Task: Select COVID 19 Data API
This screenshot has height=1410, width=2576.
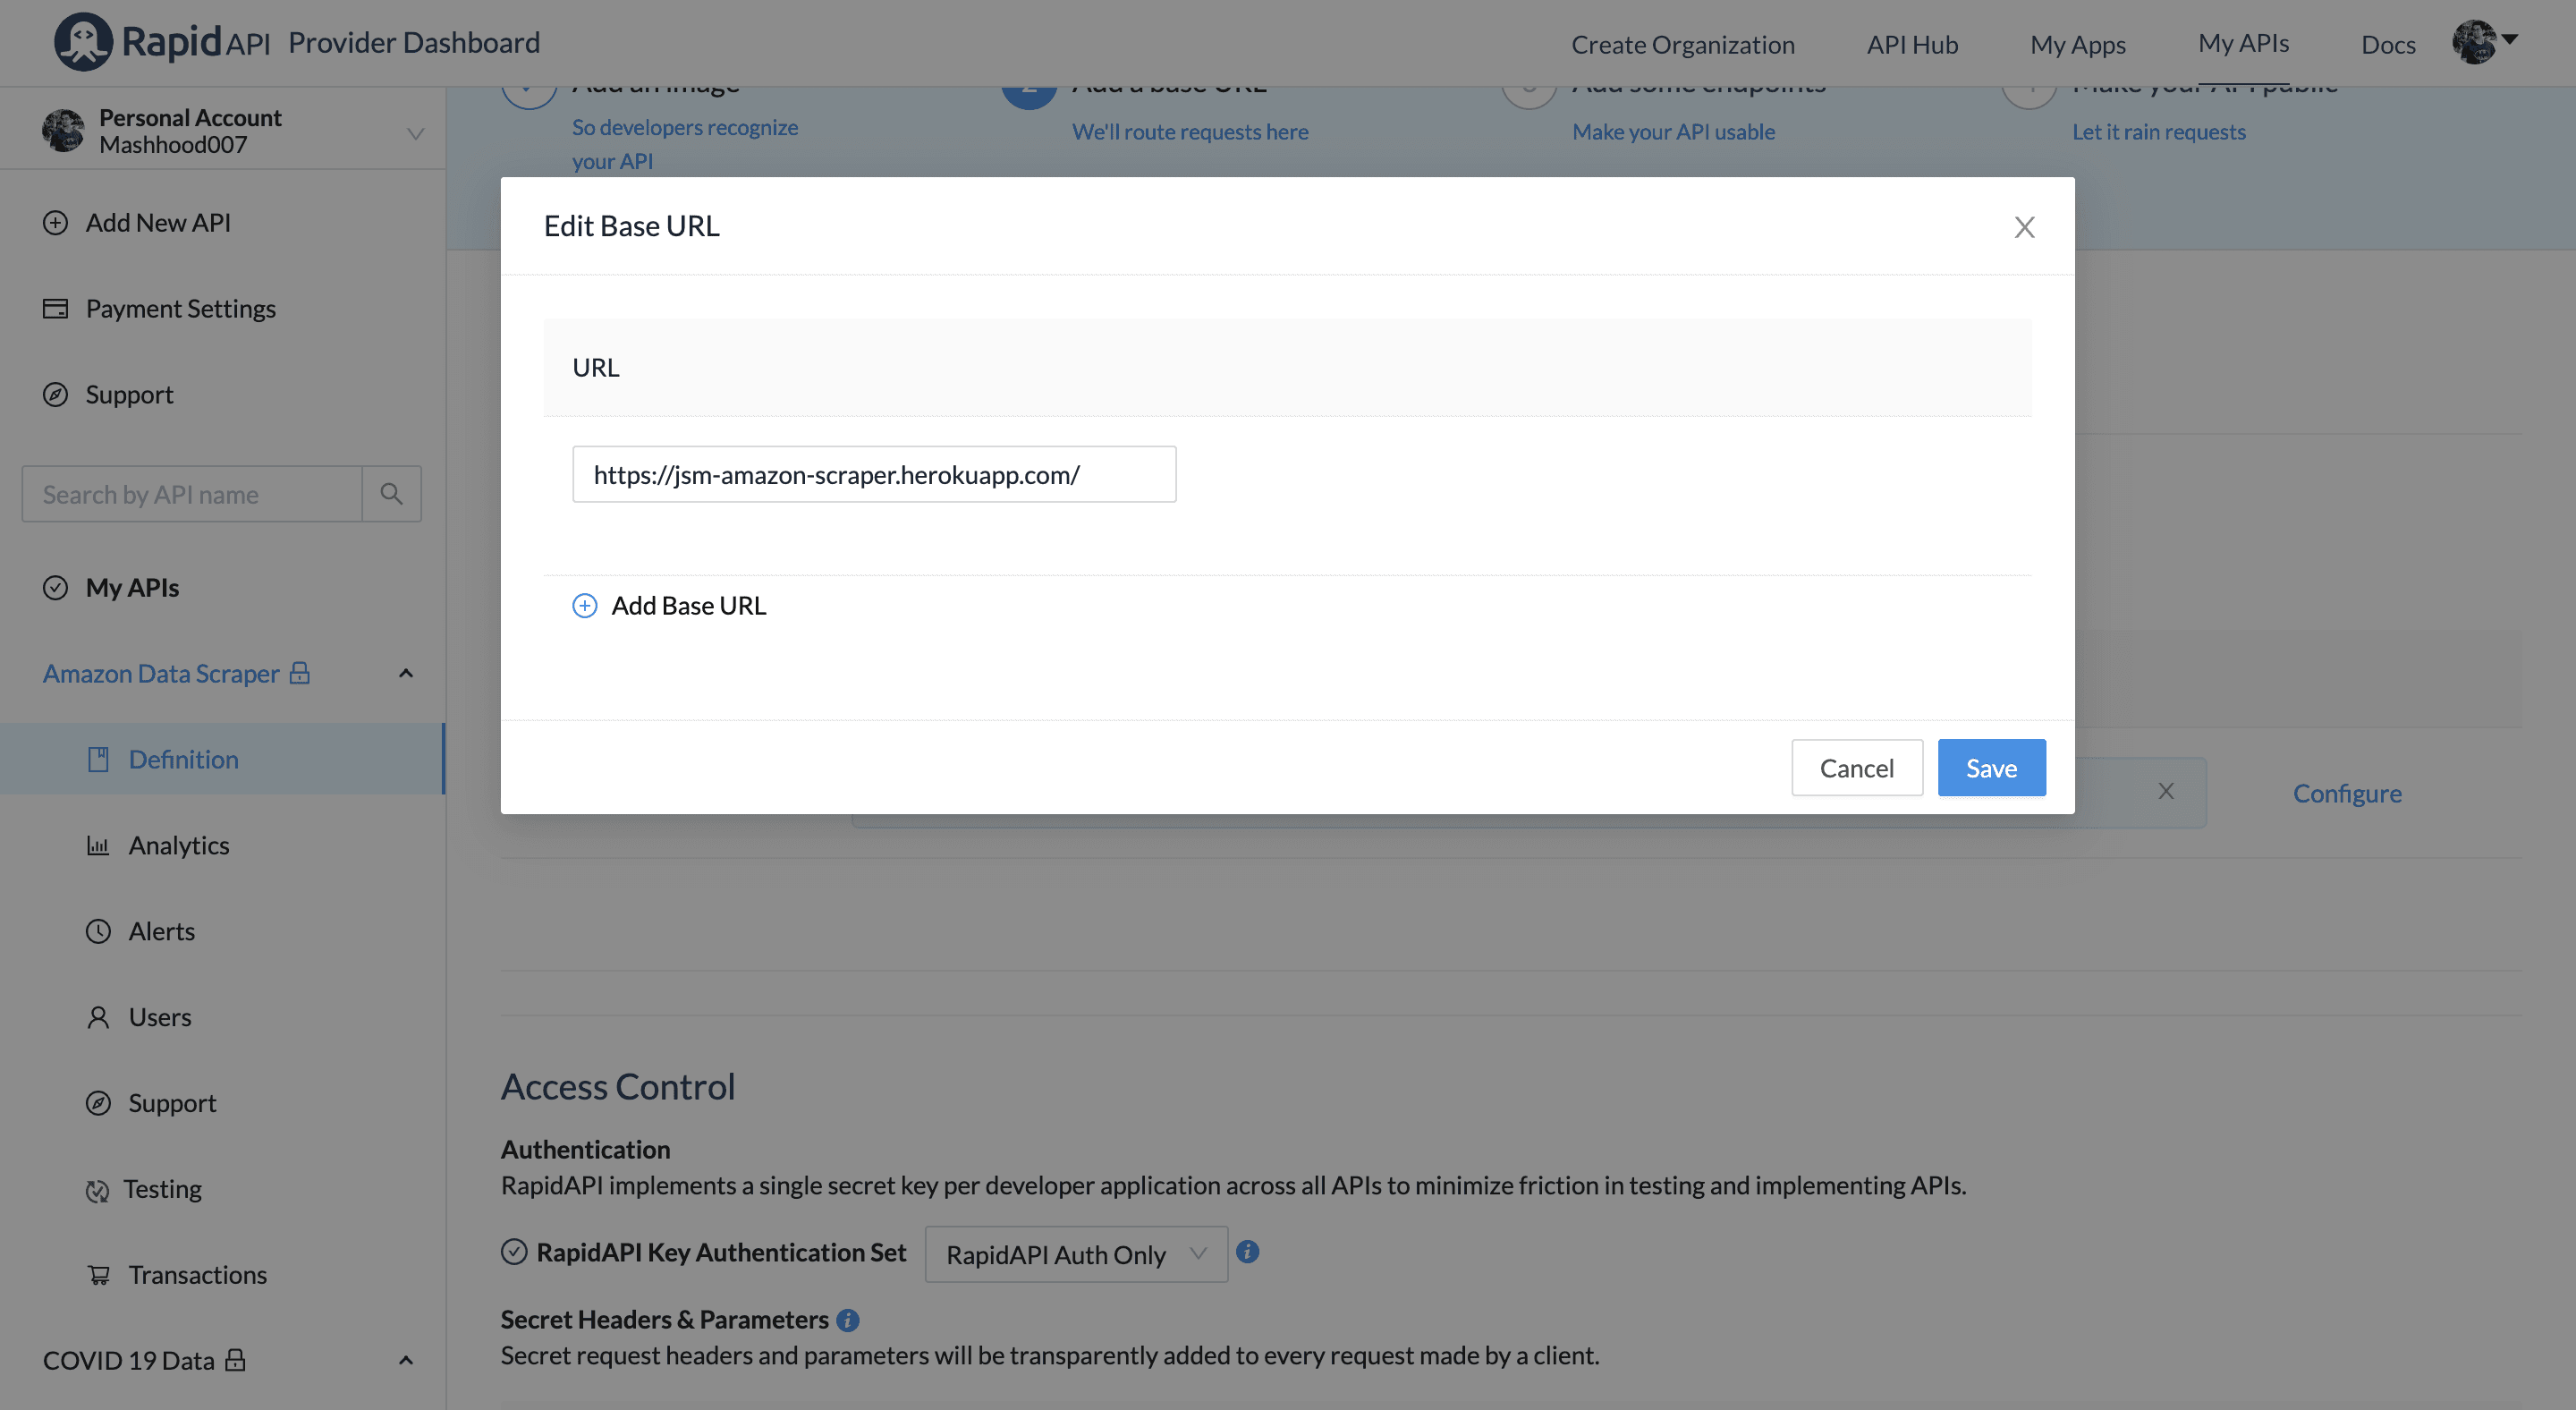Action: [x=128, y=1360]
